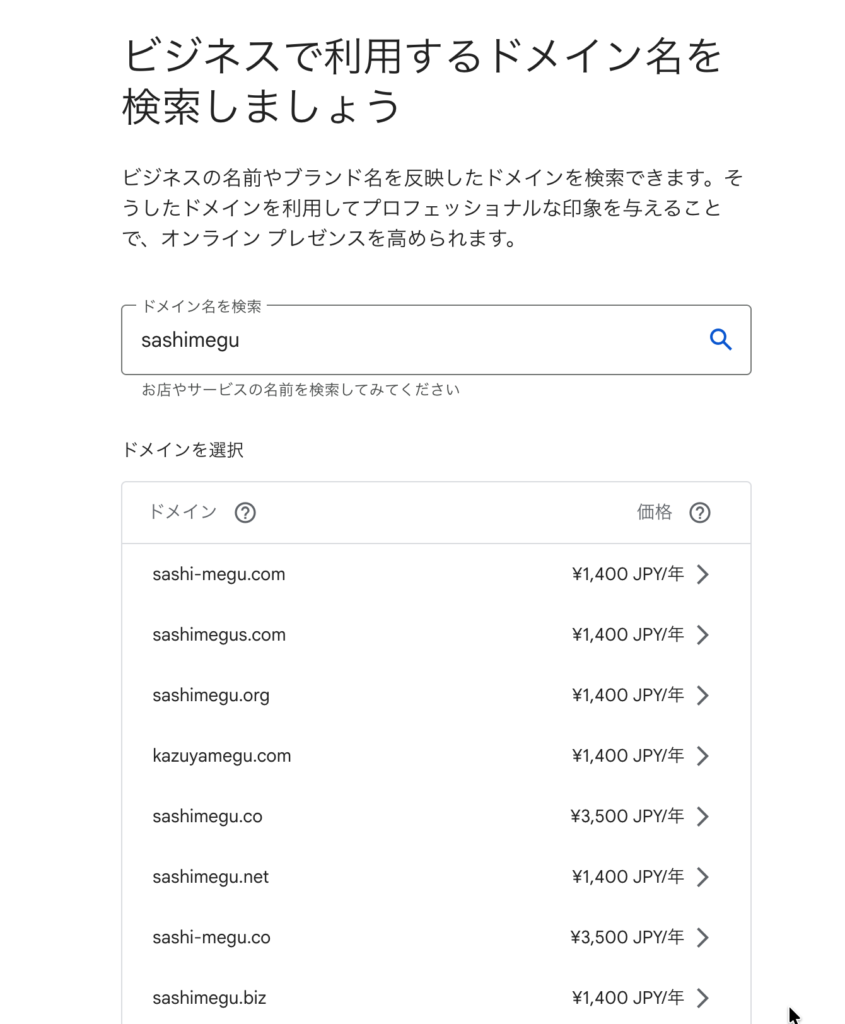
Task: Click ¥1,400 JPY/年 price for sashimegu.biz
Action: (628, 998)
